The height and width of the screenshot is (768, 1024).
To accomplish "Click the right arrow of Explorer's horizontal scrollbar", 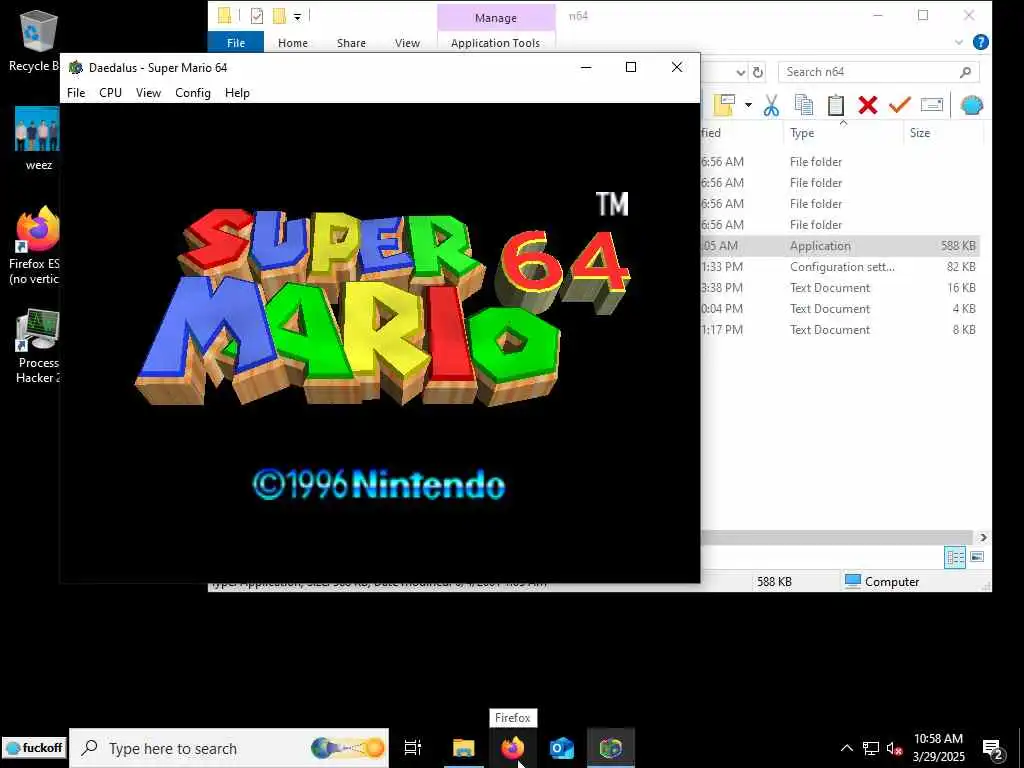I will [983, 537].
